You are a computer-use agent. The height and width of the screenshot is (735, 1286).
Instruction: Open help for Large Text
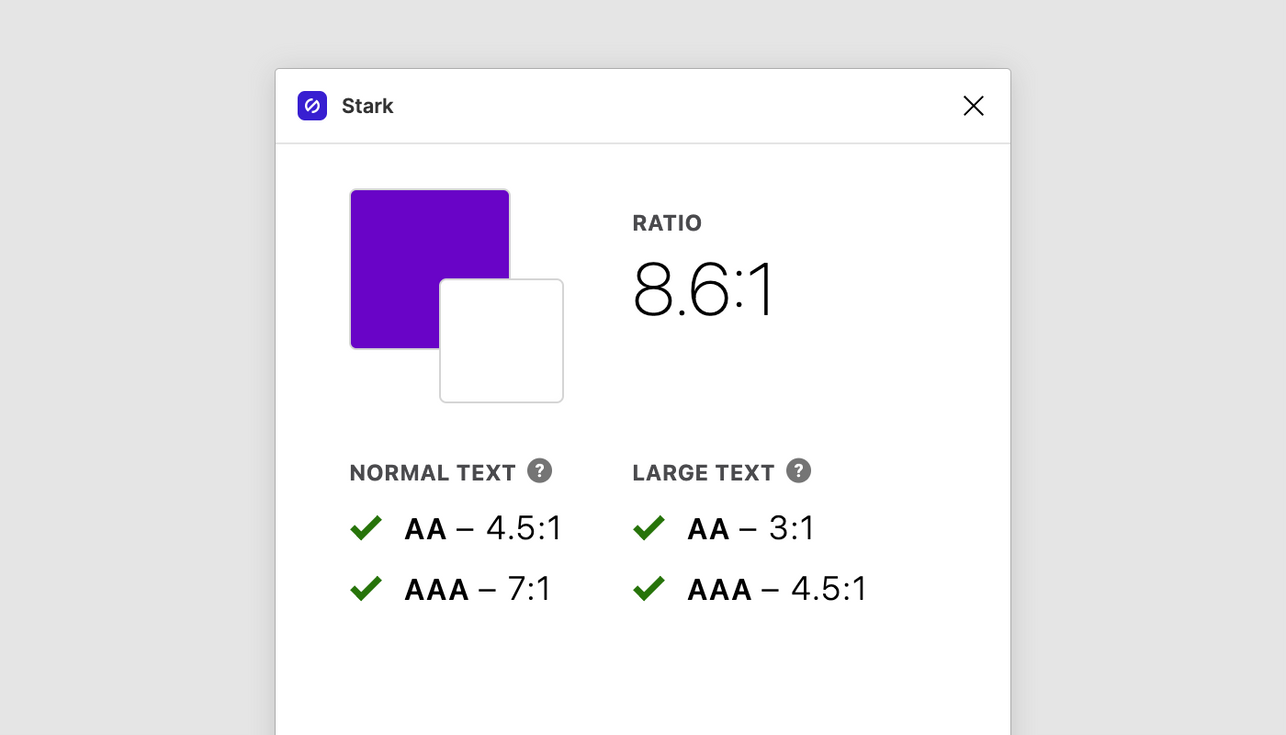pyautogui.click(x=798, y=471)
